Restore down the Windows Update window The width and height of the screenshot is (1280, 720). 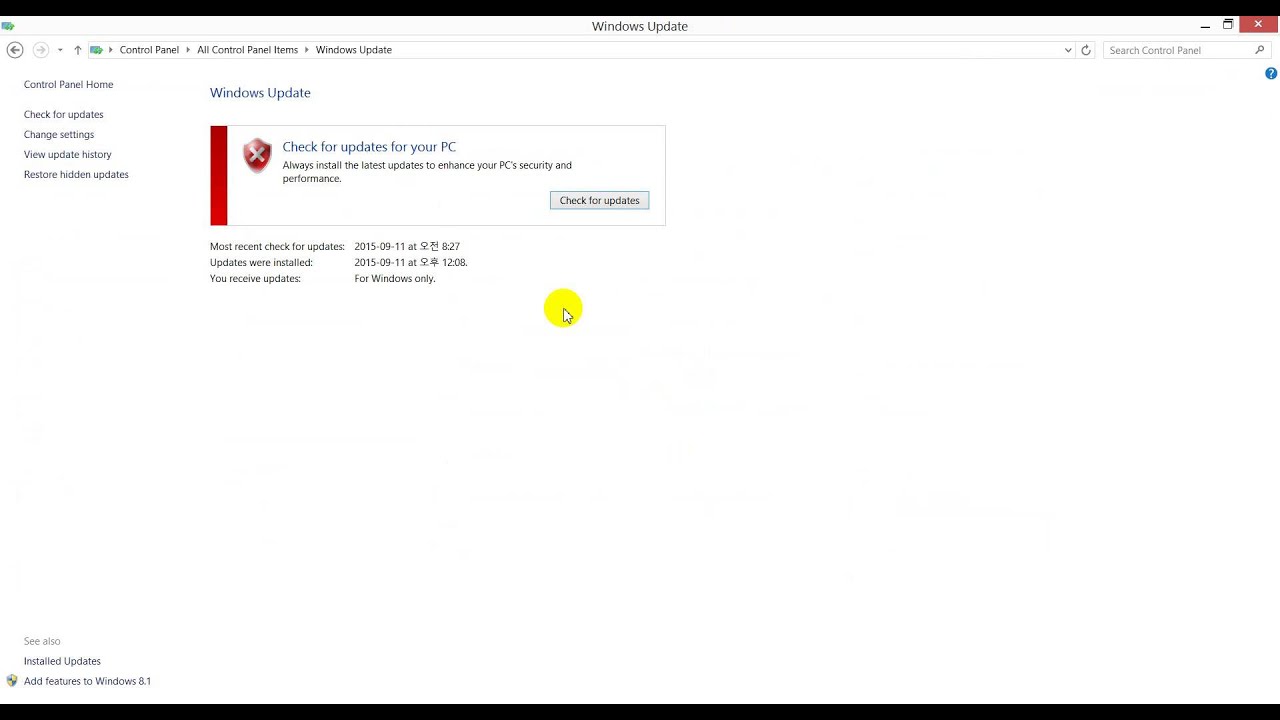tap(1228, 25)
